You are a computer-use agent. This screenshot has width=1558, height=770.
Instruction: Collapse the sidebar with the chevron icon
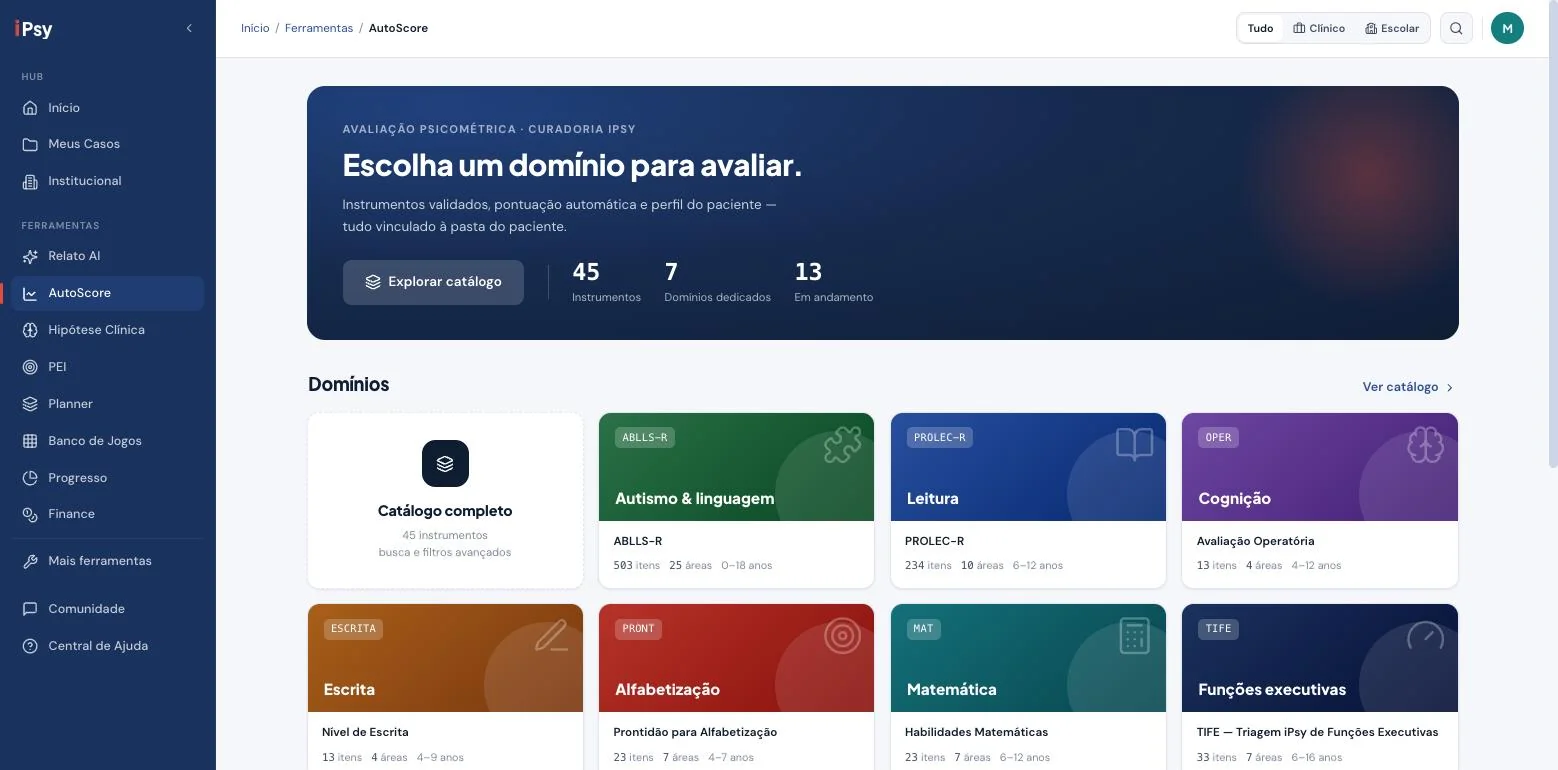point(189,29)
